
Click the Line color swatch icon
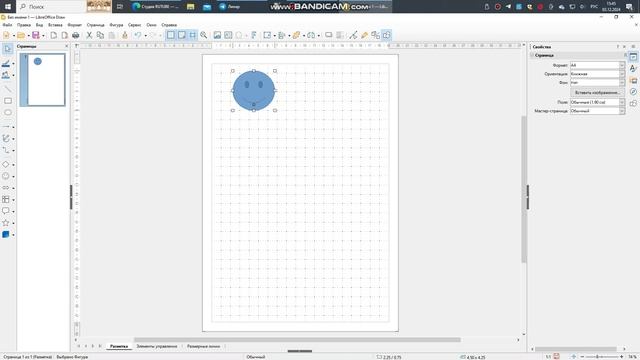pos(6,64)
